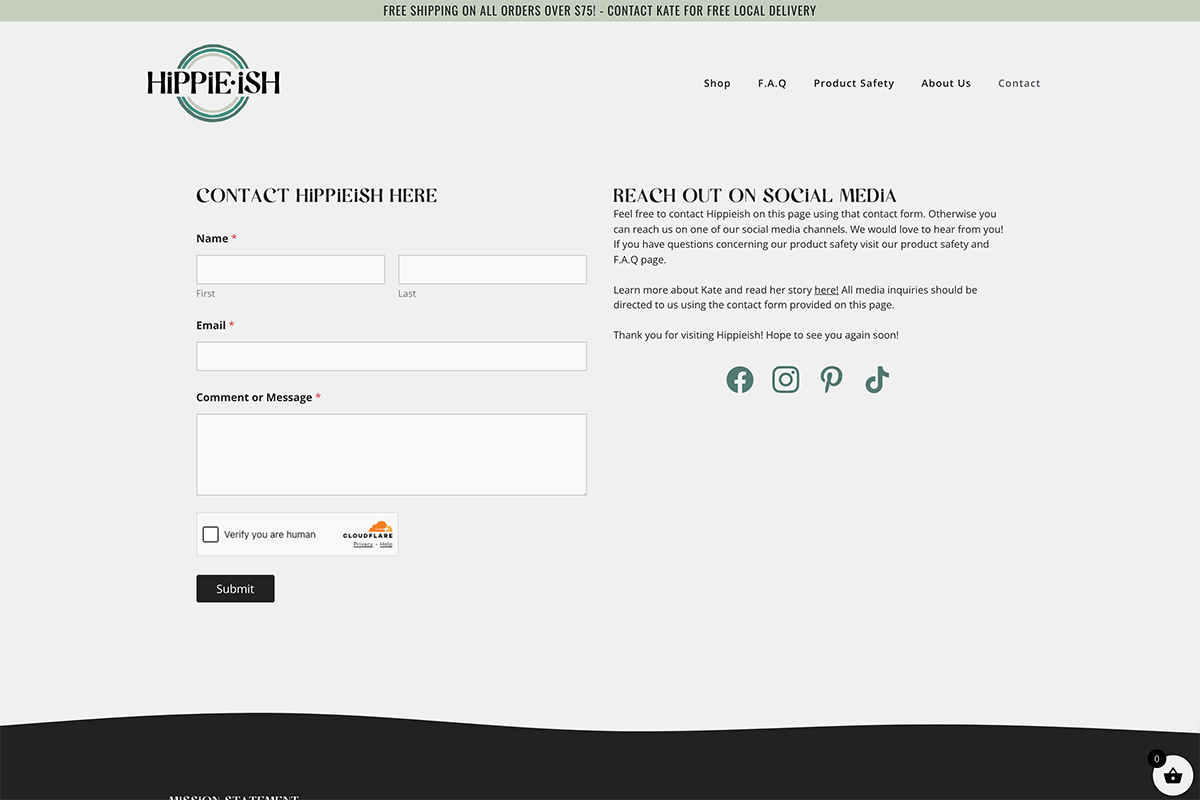Go to the F.A.Q page
The height and width of the screenshot is (800, 1200).
pyautogui.click(x=772, y=83)
